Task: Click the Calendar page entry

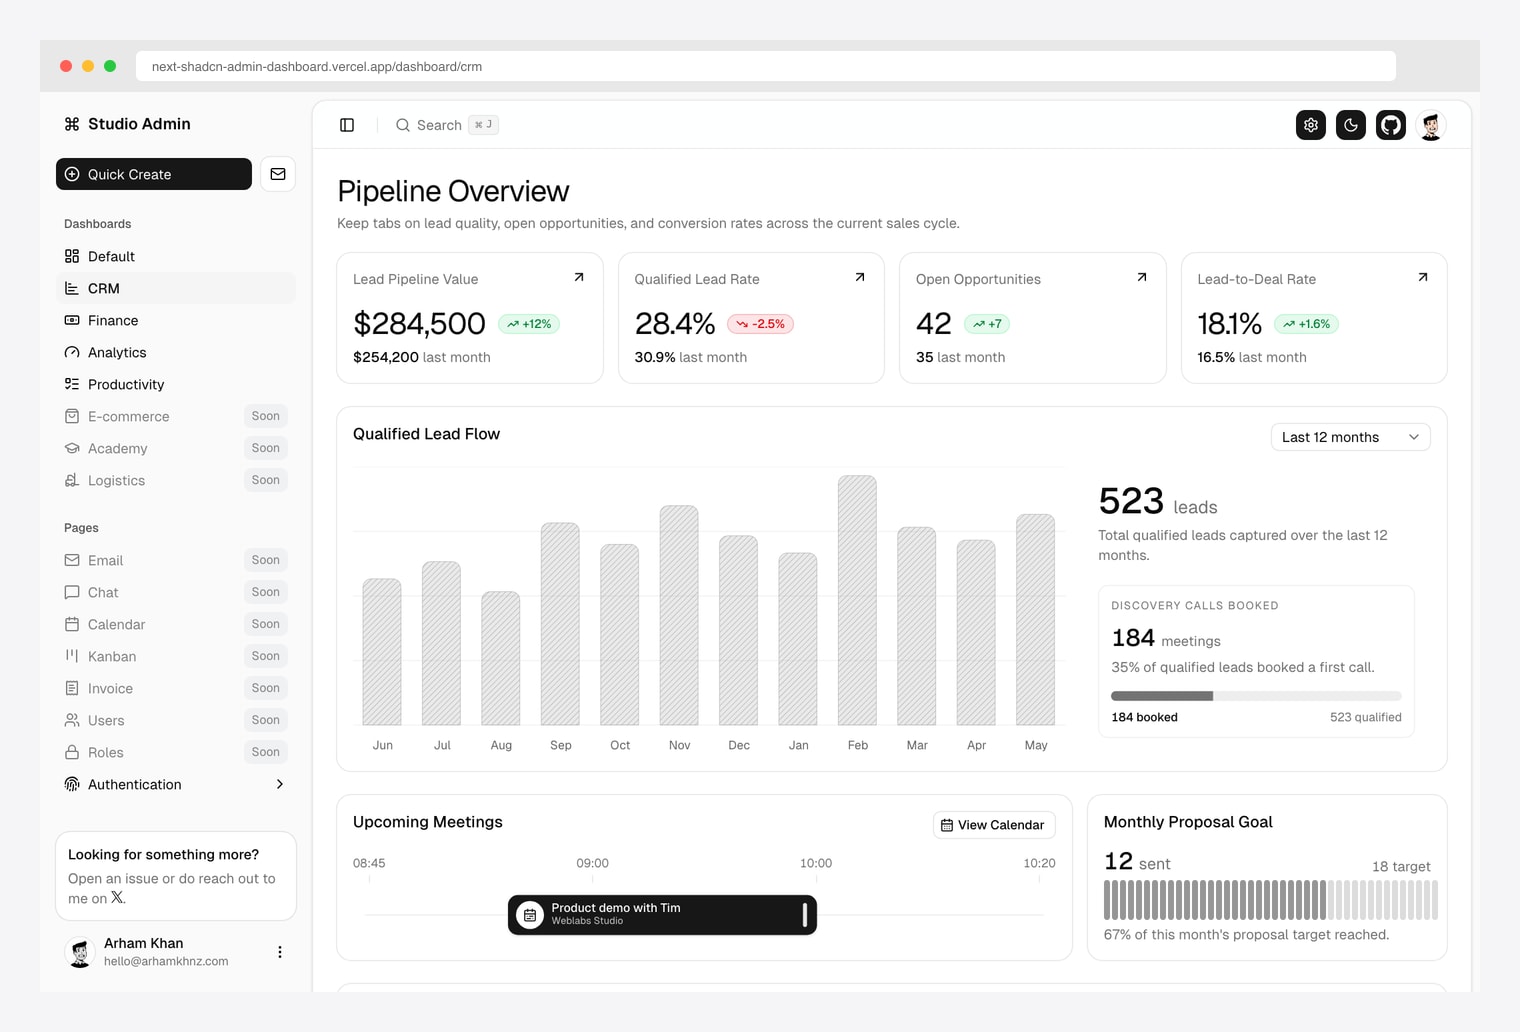Action: pyautogui.click(x=176, y=624)
